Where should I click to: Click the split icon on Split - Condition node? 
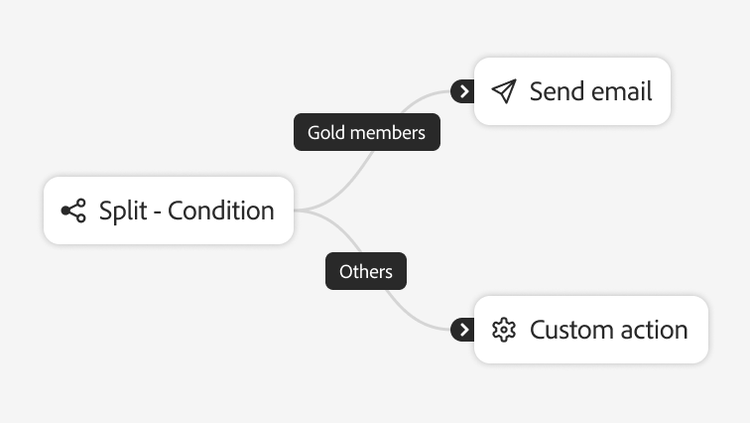pos(73,211)
